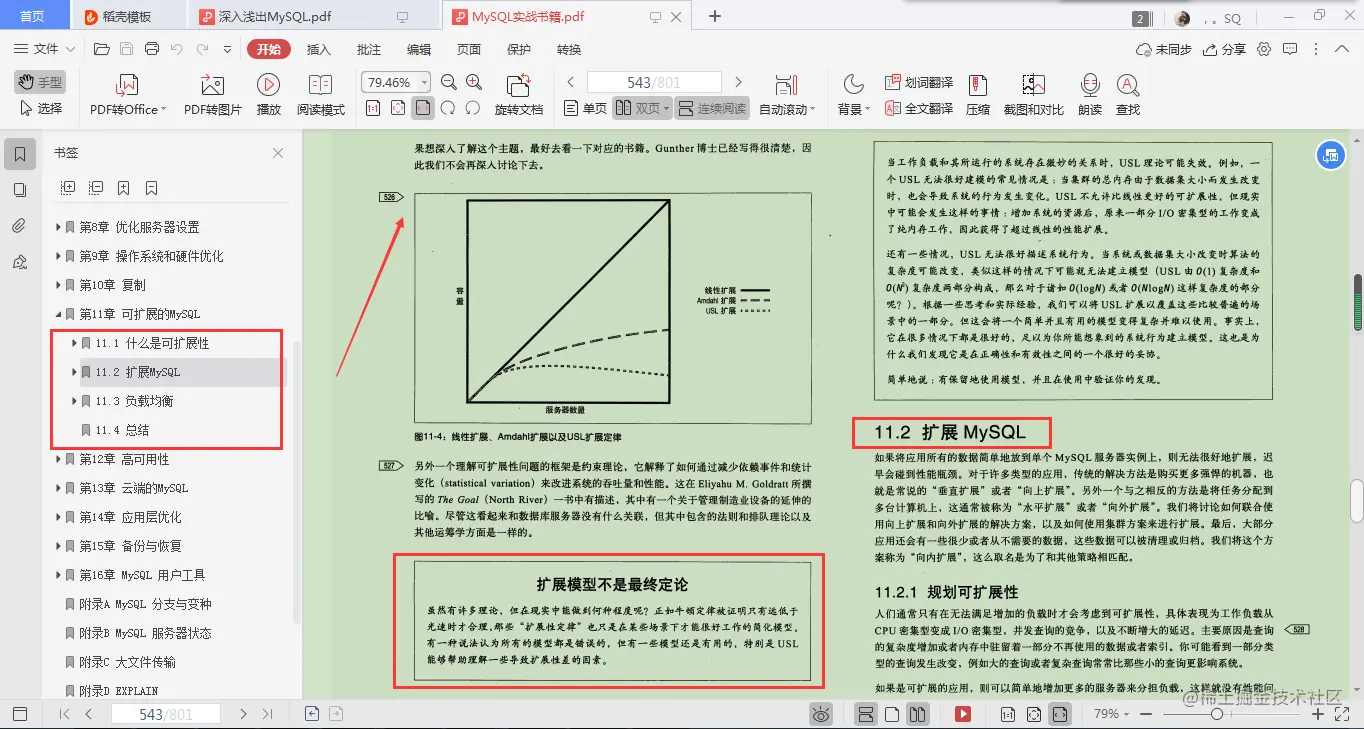
Task: Toggle 双页 two-page view
Action: [641, 108]
